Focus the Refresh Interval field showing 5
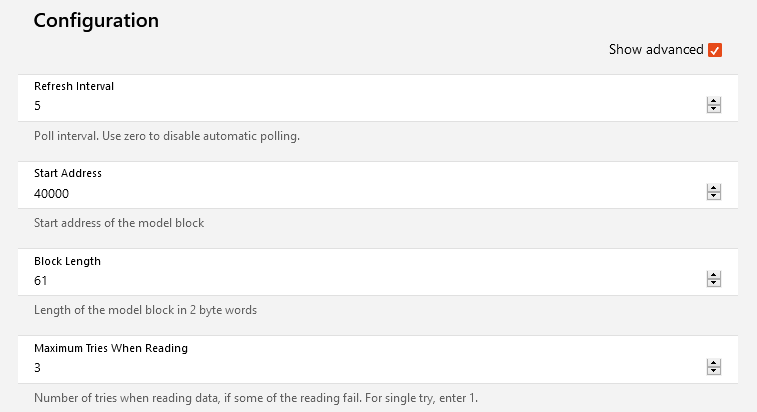 tap(360, 106)
